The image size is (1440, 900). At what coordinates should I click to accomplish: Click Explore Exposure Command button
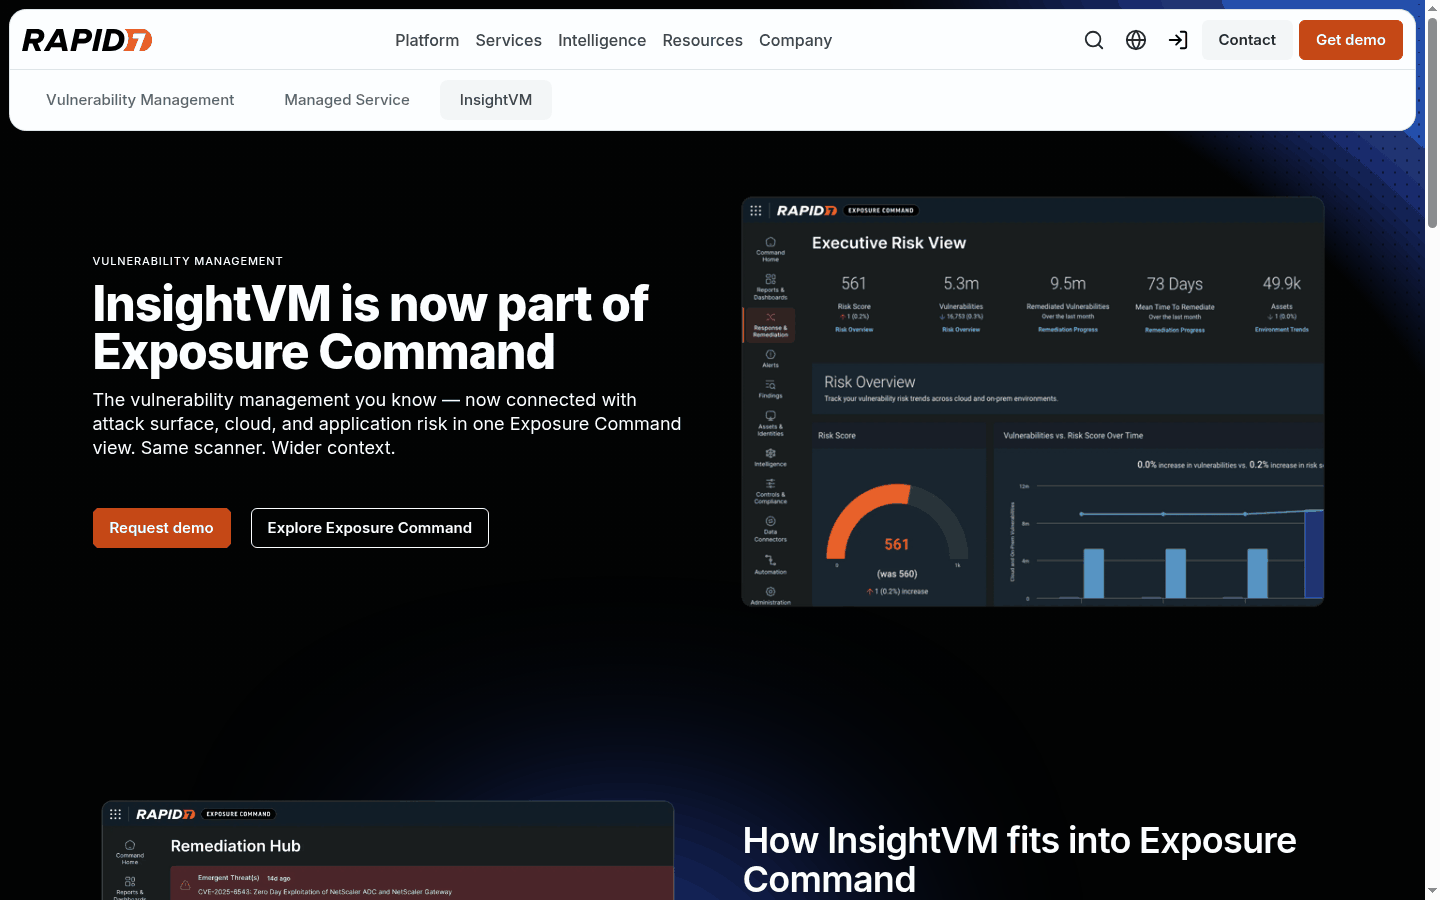point(370,528)
